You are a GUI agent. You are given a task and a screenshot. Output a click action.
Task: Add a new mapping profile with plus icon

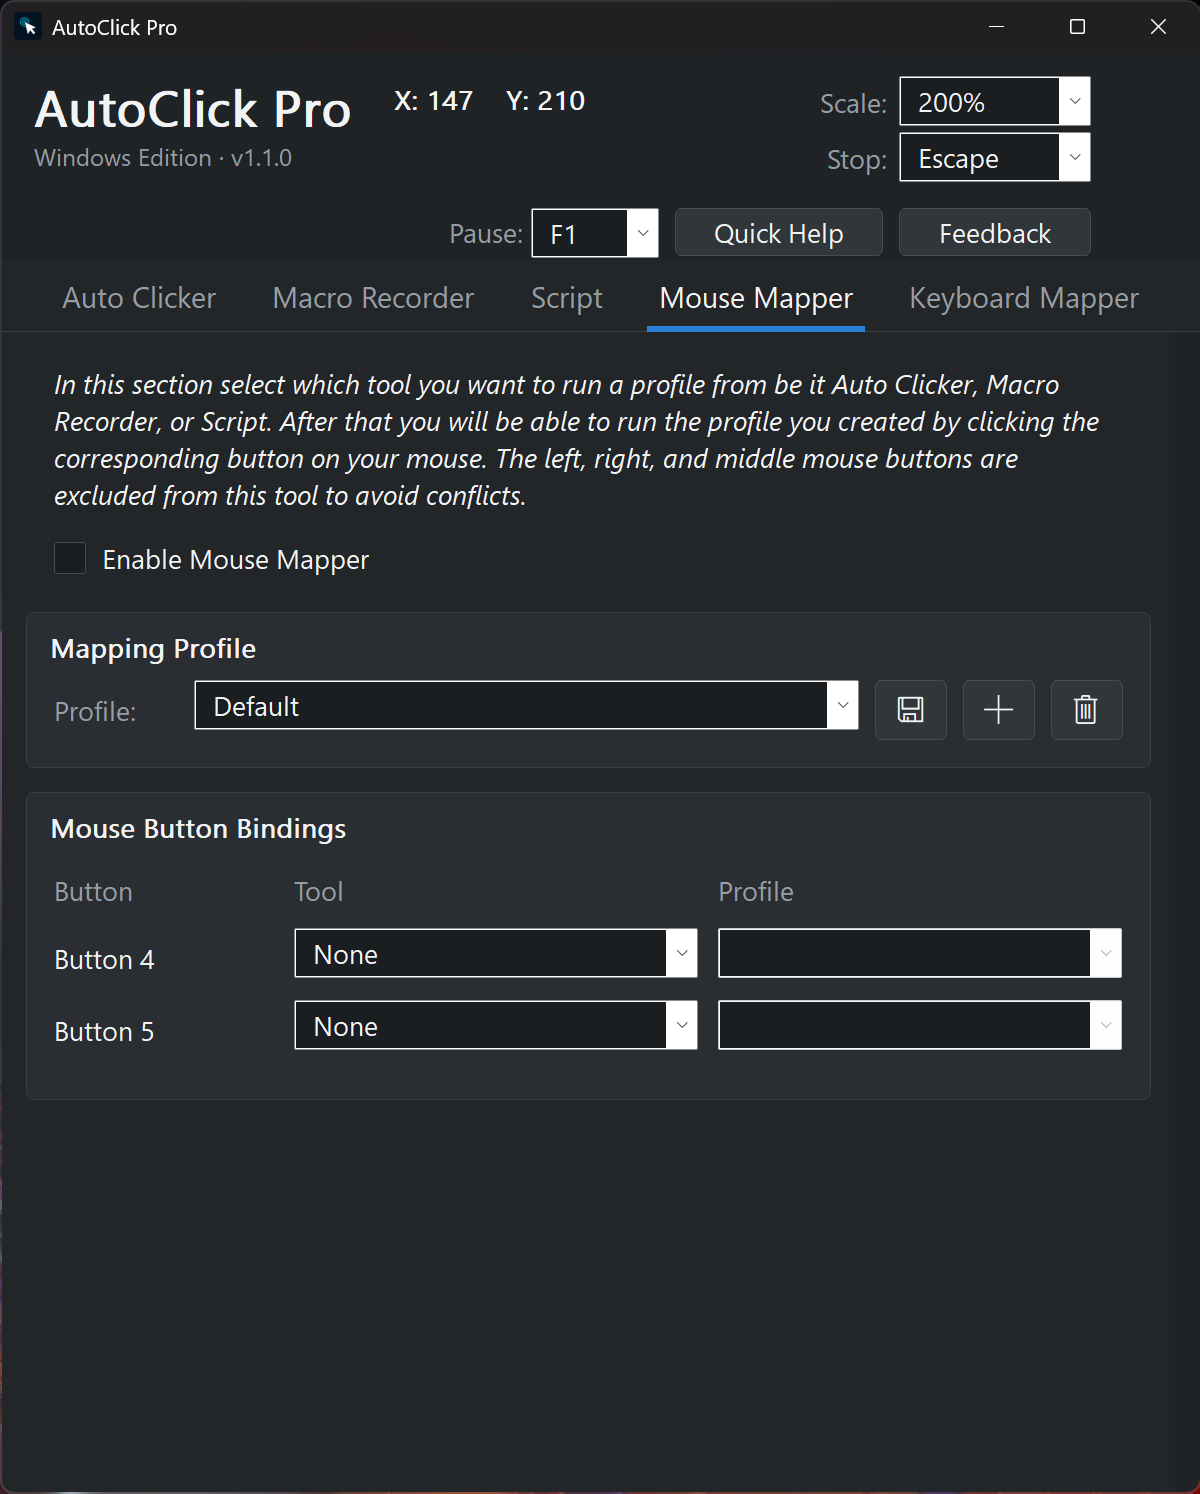click(998, 710)
